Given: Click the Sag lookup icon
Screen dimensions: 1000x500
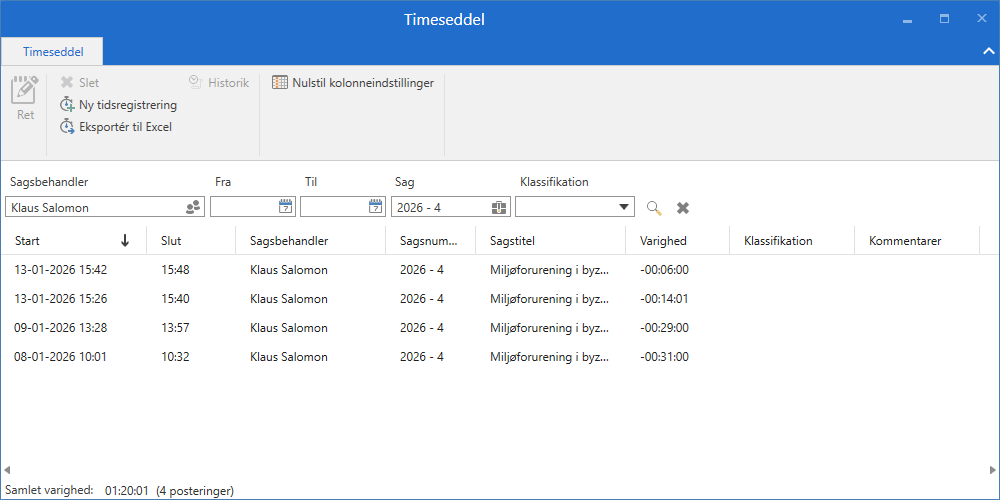Looking at the screenshot, I should point(499,207).
